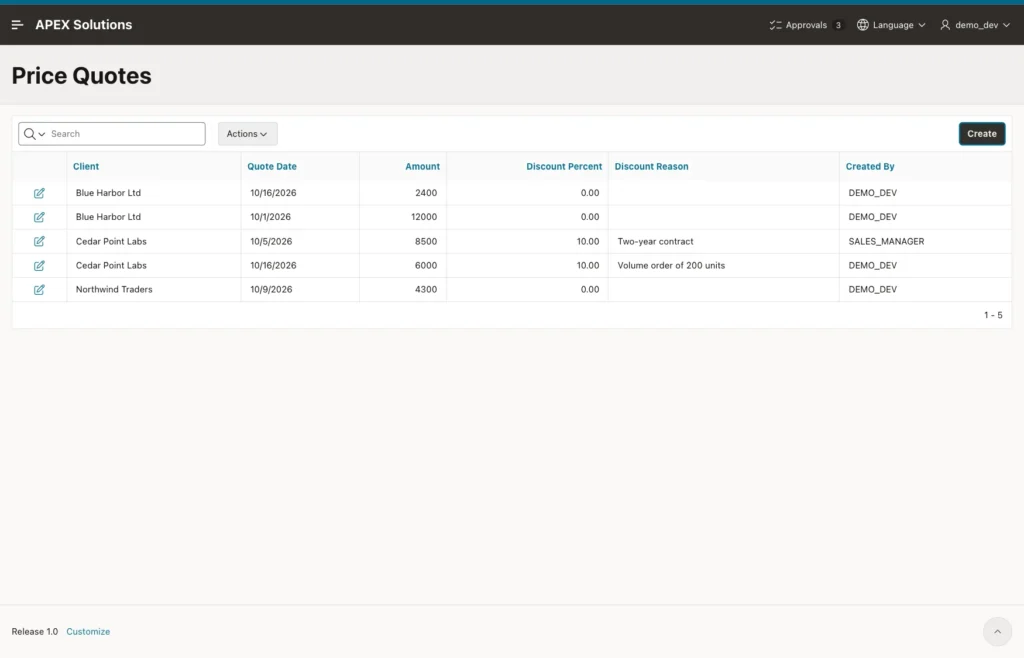Open the Created By column header
This screenshot has width=1024, height=658.
[x=870, y=166]
